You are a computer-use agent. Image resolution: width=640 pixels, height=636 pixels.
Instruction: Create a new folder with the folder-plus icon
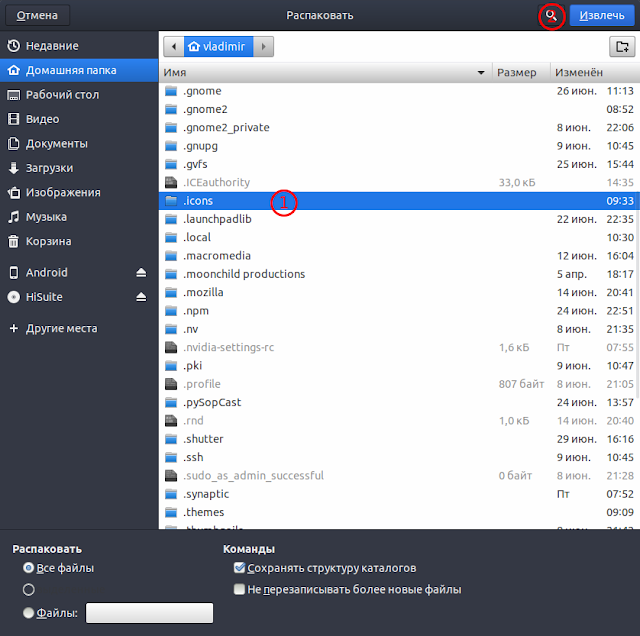pos(622,47)
